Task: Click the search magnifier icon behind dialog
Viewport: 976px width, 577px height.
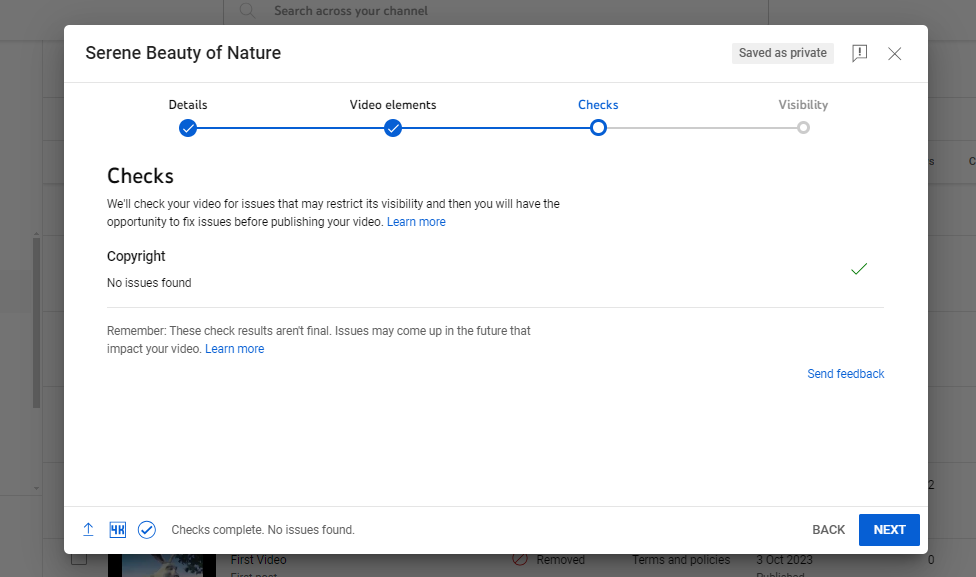Action: pyautogui.click(x=247, y=11)
